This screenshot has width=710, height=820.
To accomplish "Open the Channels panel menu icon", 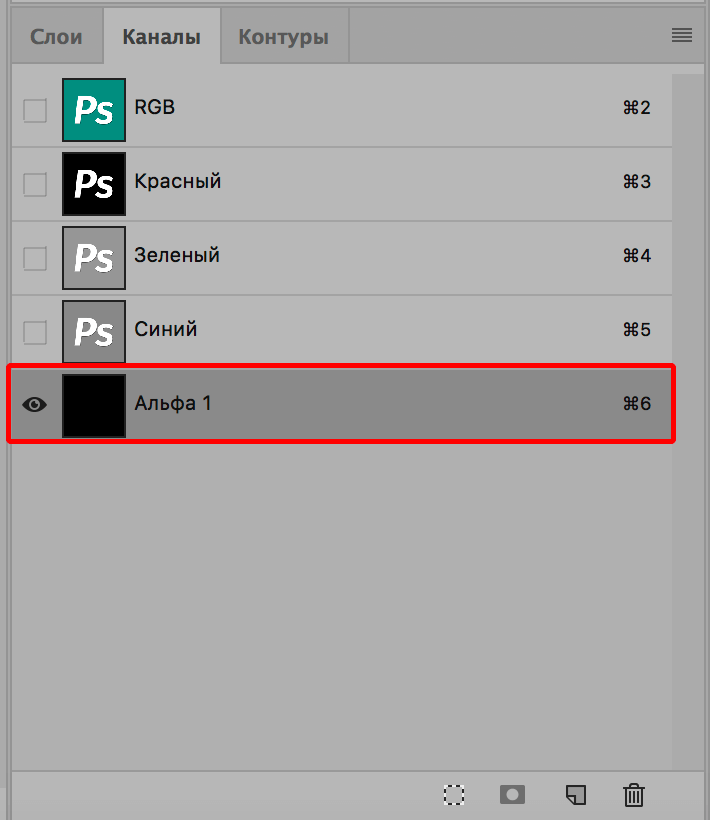I will click(x=682, y=35).
